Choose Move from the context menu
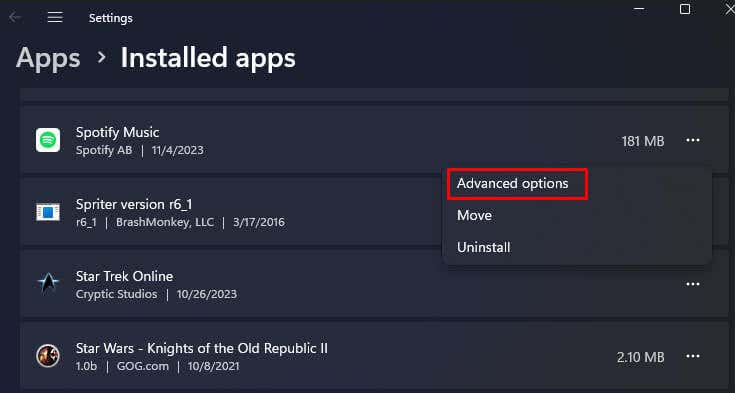Viewport: 735px width, 393px height. point(474,215)
